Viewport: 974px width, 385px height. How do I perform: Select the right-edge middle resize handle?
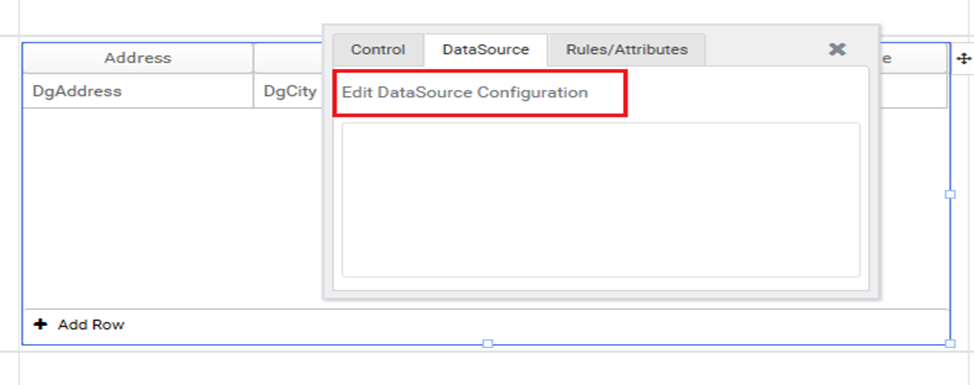pos(950,194)
